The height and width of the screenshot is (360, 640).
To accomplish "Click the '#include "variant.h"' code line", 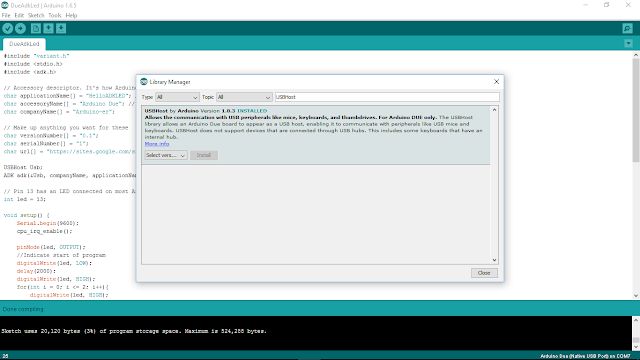I will click(x=37, y=56).
